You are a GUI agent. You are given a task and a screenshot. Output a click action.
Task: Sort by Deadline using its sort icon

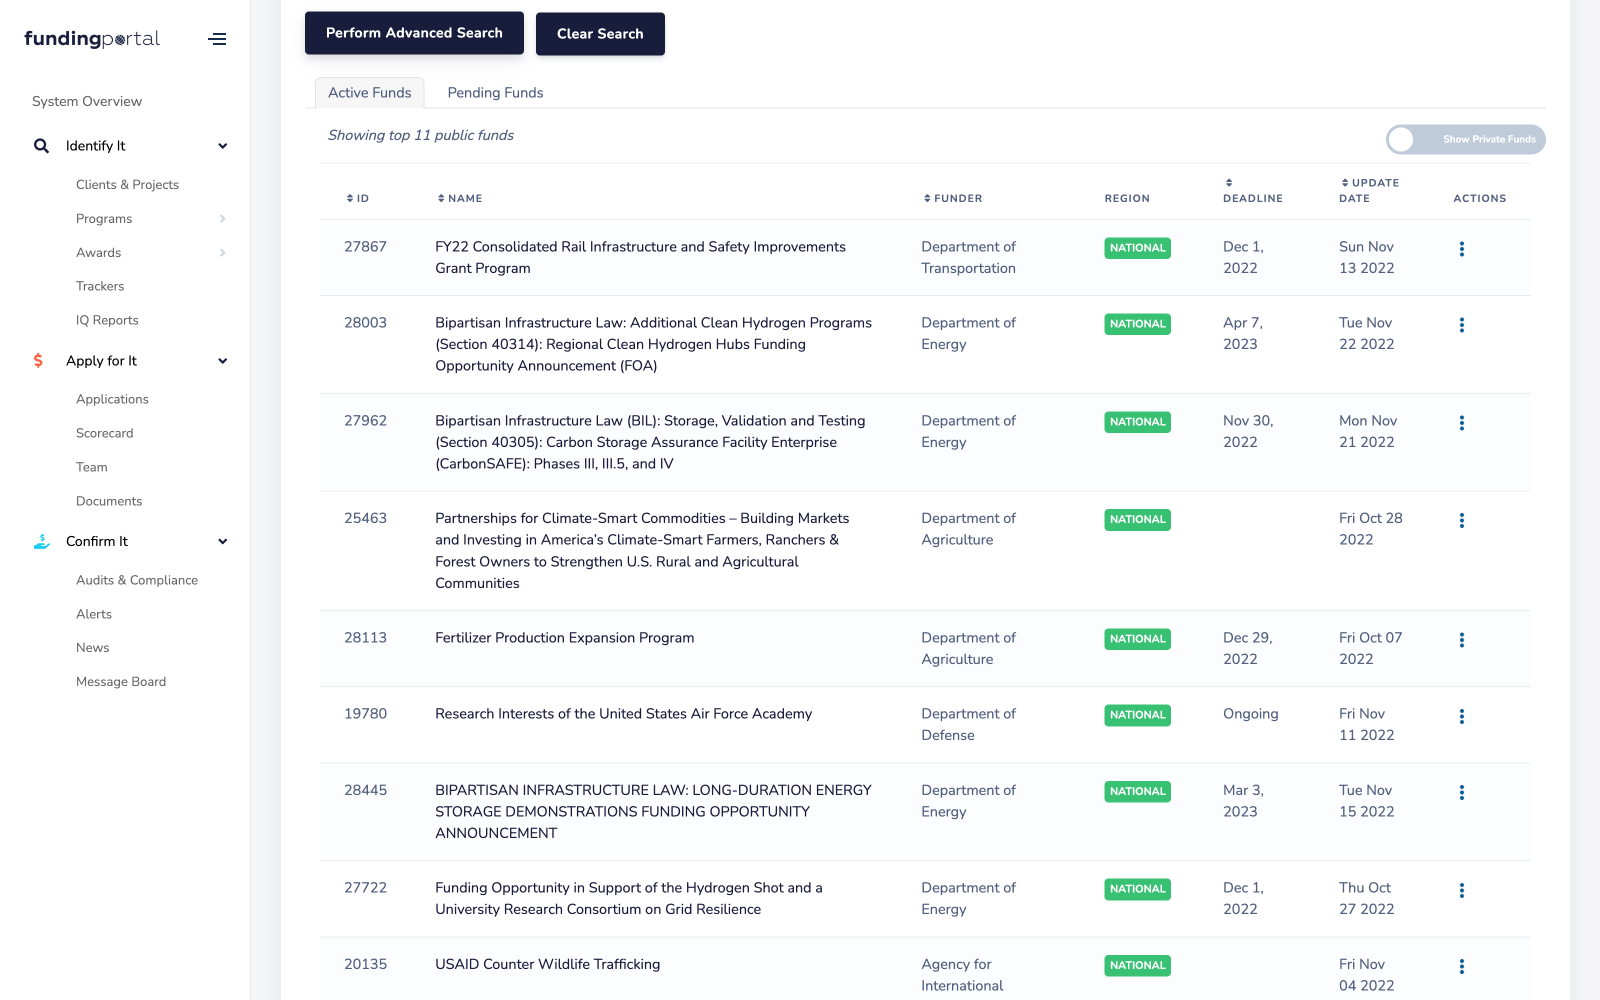(x=1229, y=182)
